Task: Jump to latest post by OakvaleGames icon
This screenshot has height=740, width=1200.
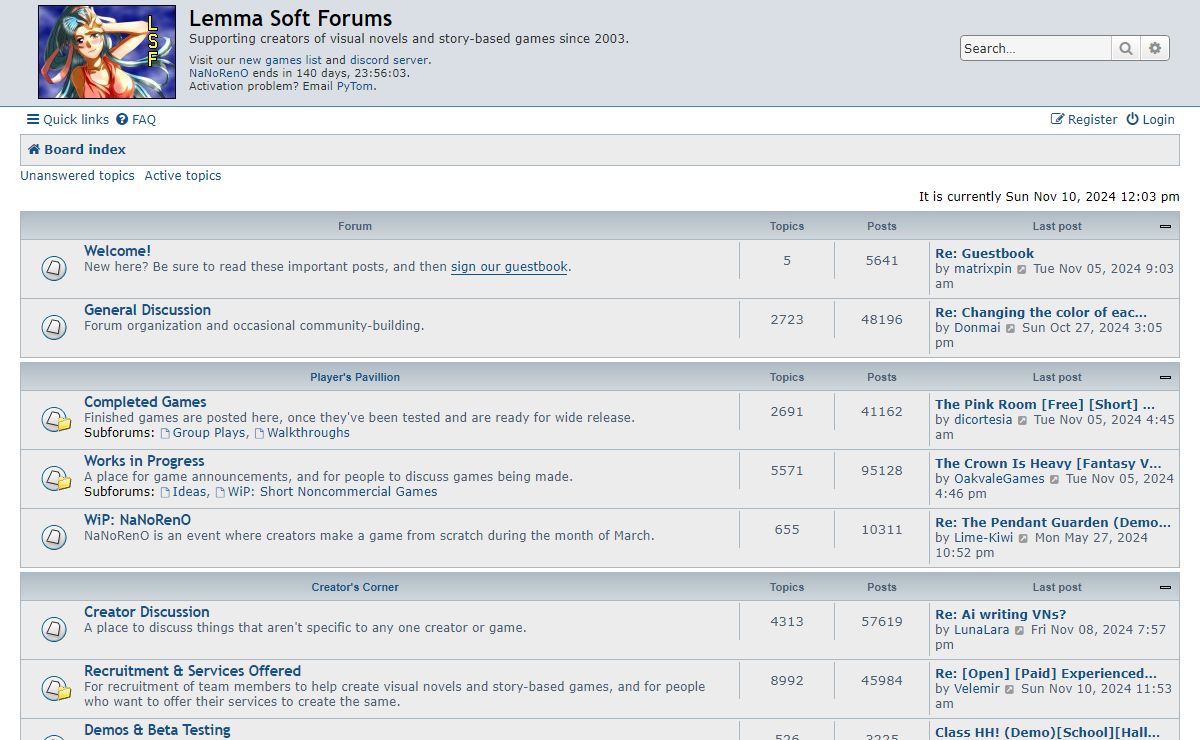Action: (x=1055, y=480)
